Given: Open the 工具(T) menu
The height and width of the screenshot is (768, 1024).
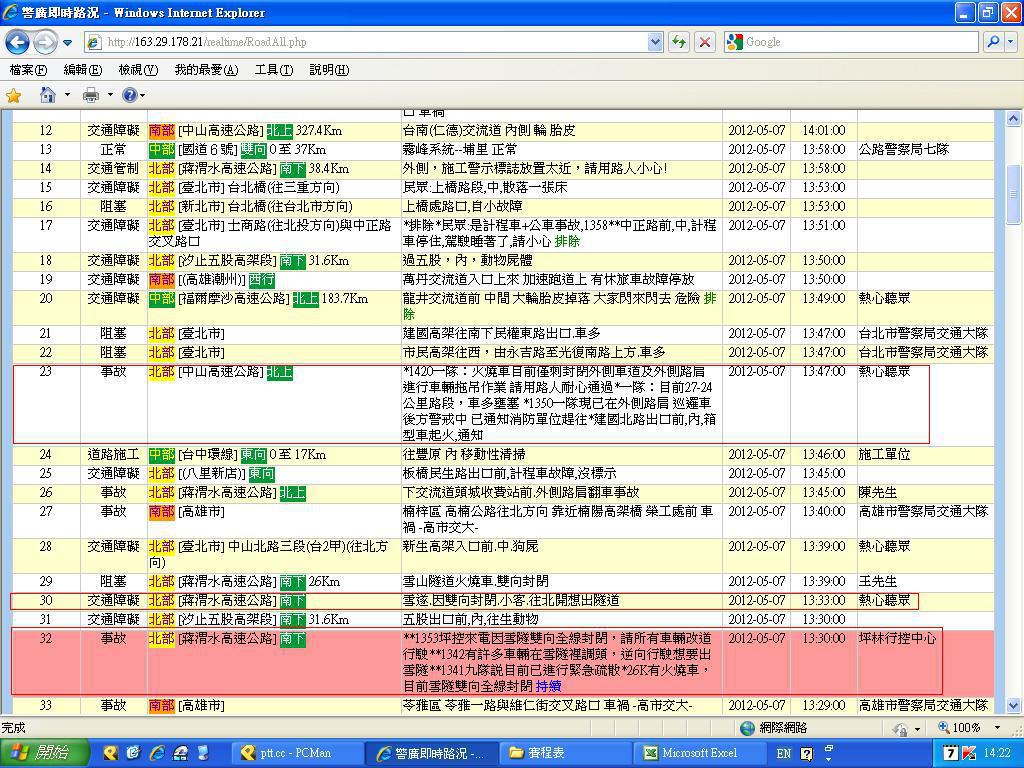Looking at the screenshot, I should pos(273,70).
